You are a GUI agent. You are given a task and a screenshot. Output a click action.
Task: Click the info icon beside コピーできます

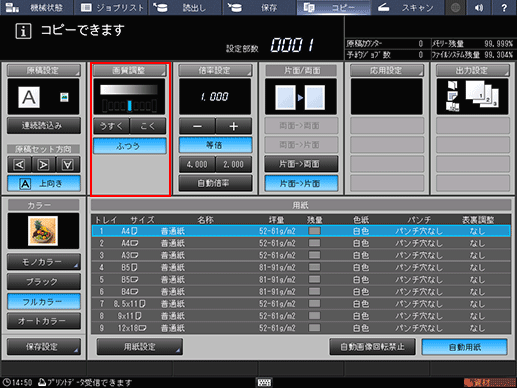(23, 31)
